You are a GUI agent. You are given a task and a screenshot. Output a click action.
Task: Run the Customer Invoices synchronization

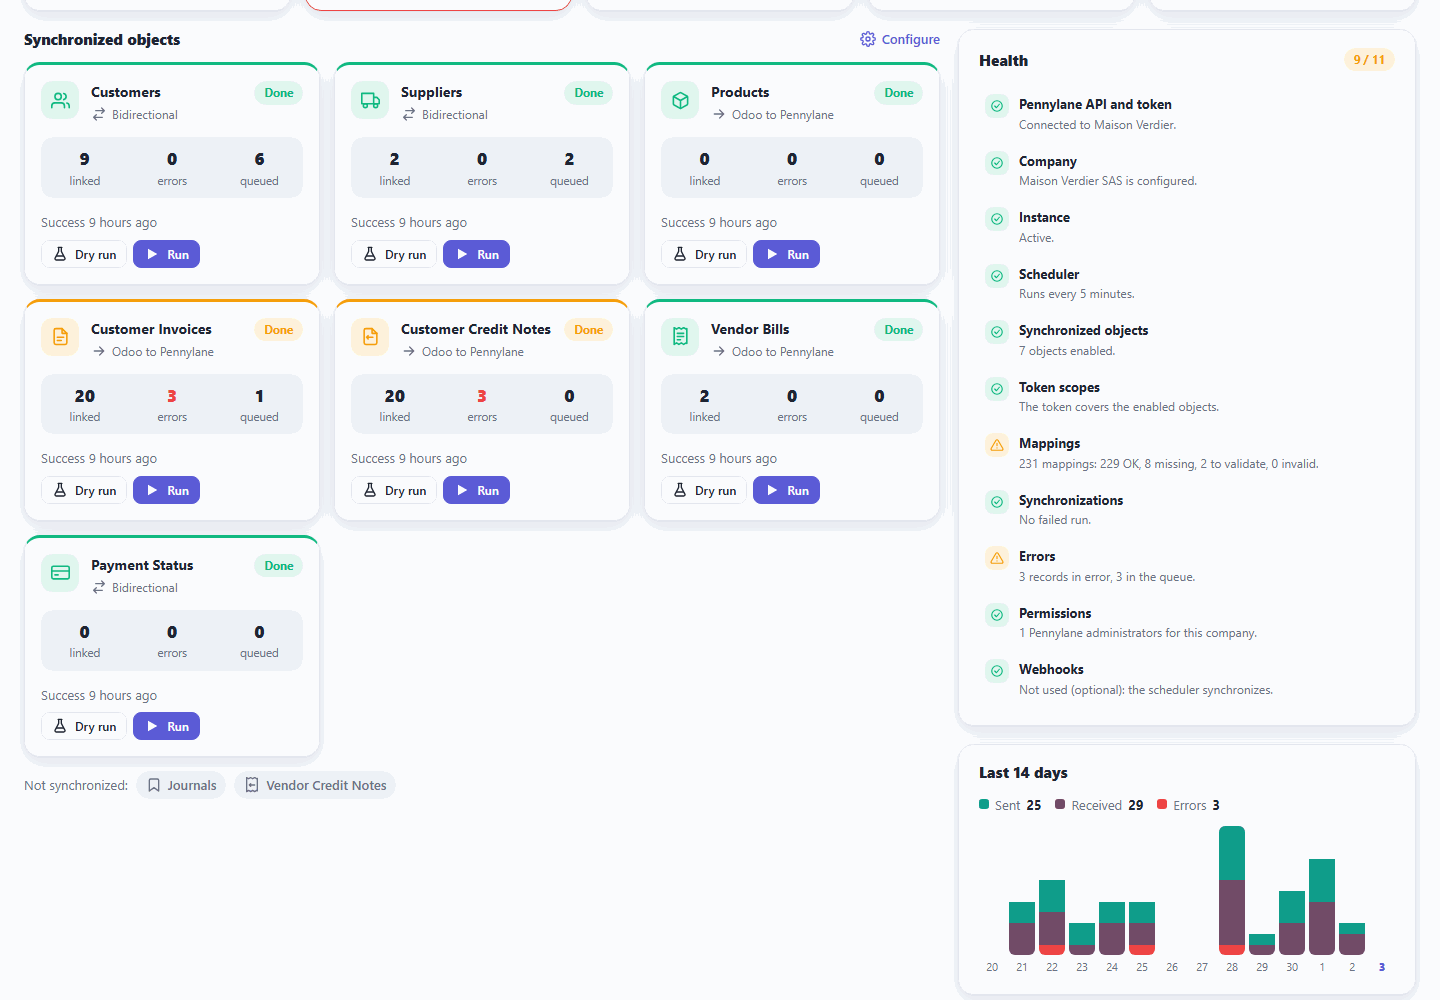pos(167,491)
